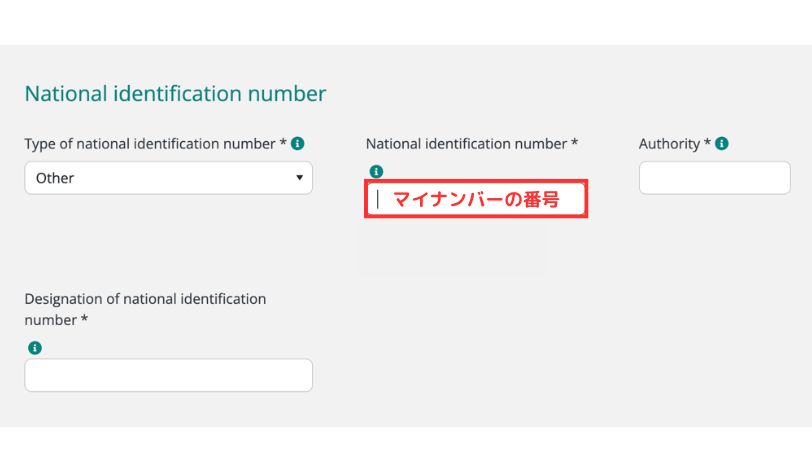
Task: Focus the red-highlighted National identification number field
Action: pyautogui.click(x=475, y=199)
